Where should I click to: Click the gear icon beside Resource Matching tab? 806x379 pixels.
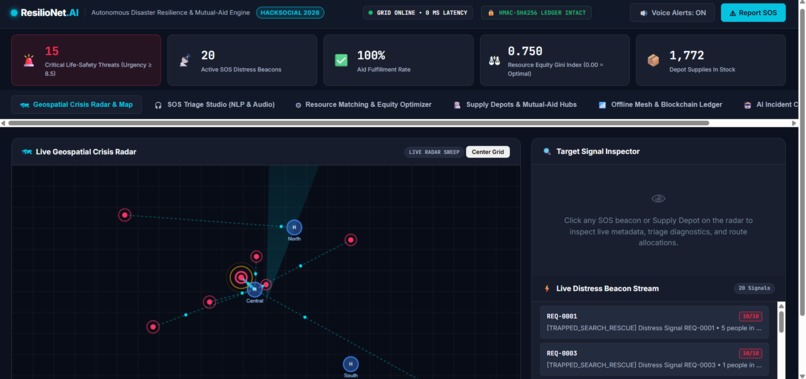pyautogui.click(x=298, y=105)
